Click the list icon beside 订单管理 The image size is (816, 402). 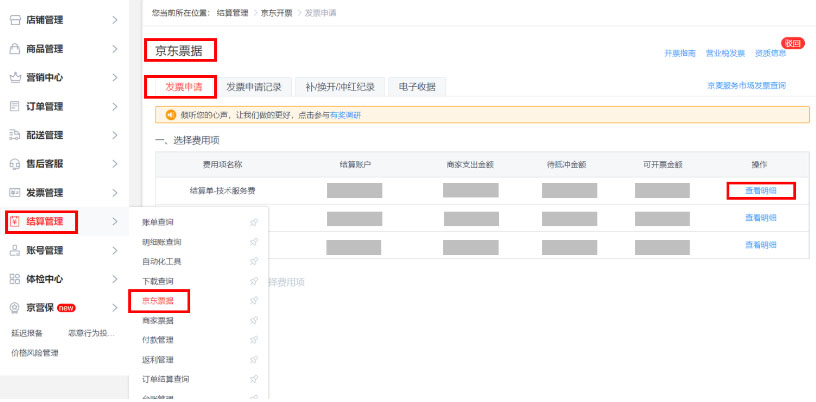coord(15,106)
